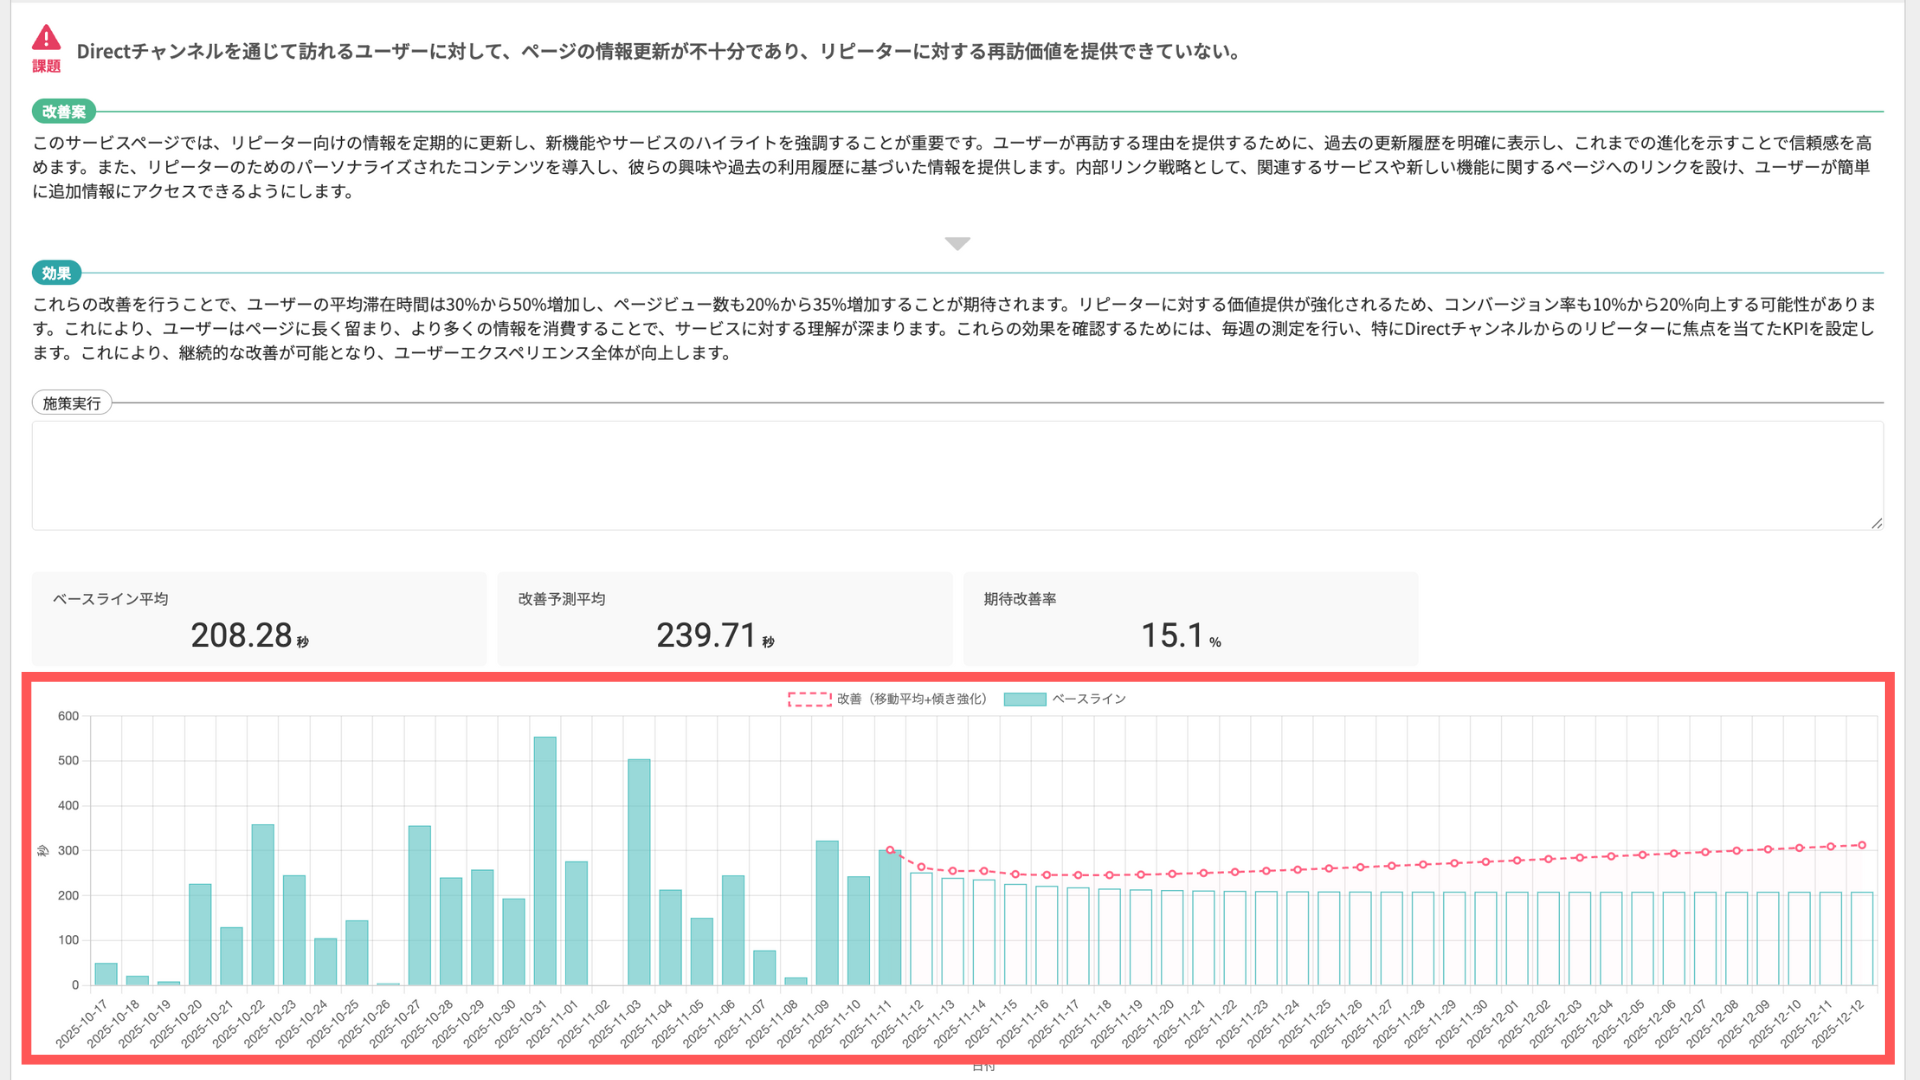
Task: Expand the gray downward triangle arrow
Action: click(957, 243)
